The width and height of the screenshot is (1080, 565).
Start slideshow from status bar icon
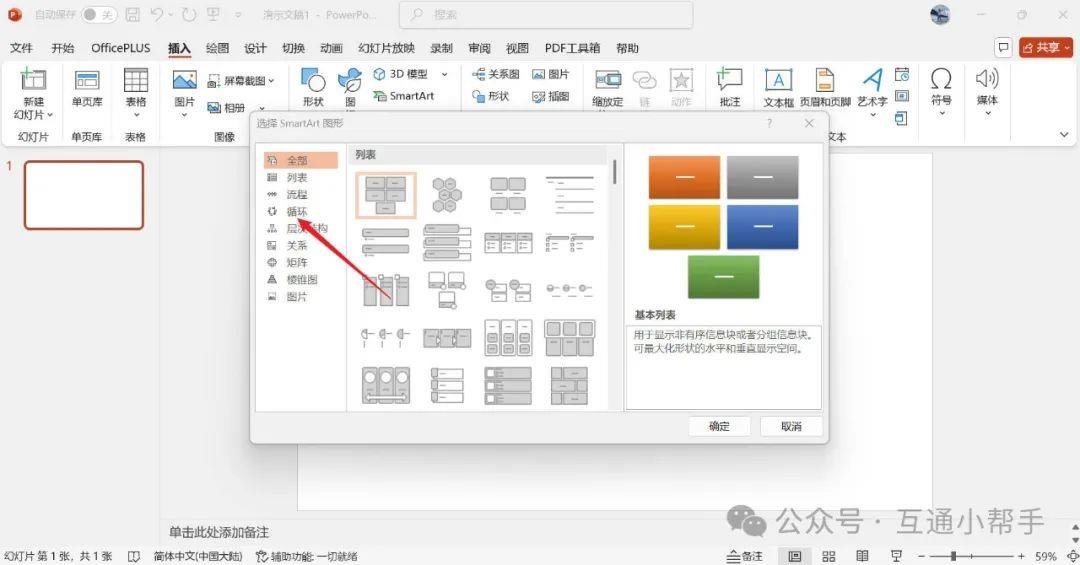click(896, 556)
